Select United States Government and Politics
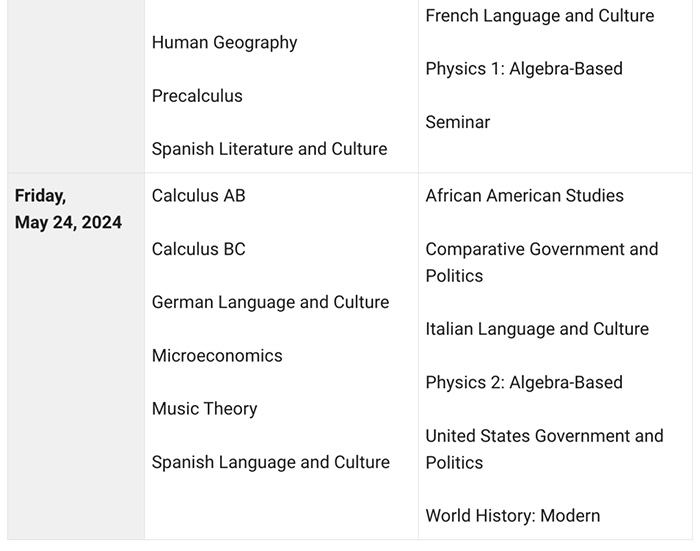Viewport: 700px width, 551px height. [x=543, y=449]
